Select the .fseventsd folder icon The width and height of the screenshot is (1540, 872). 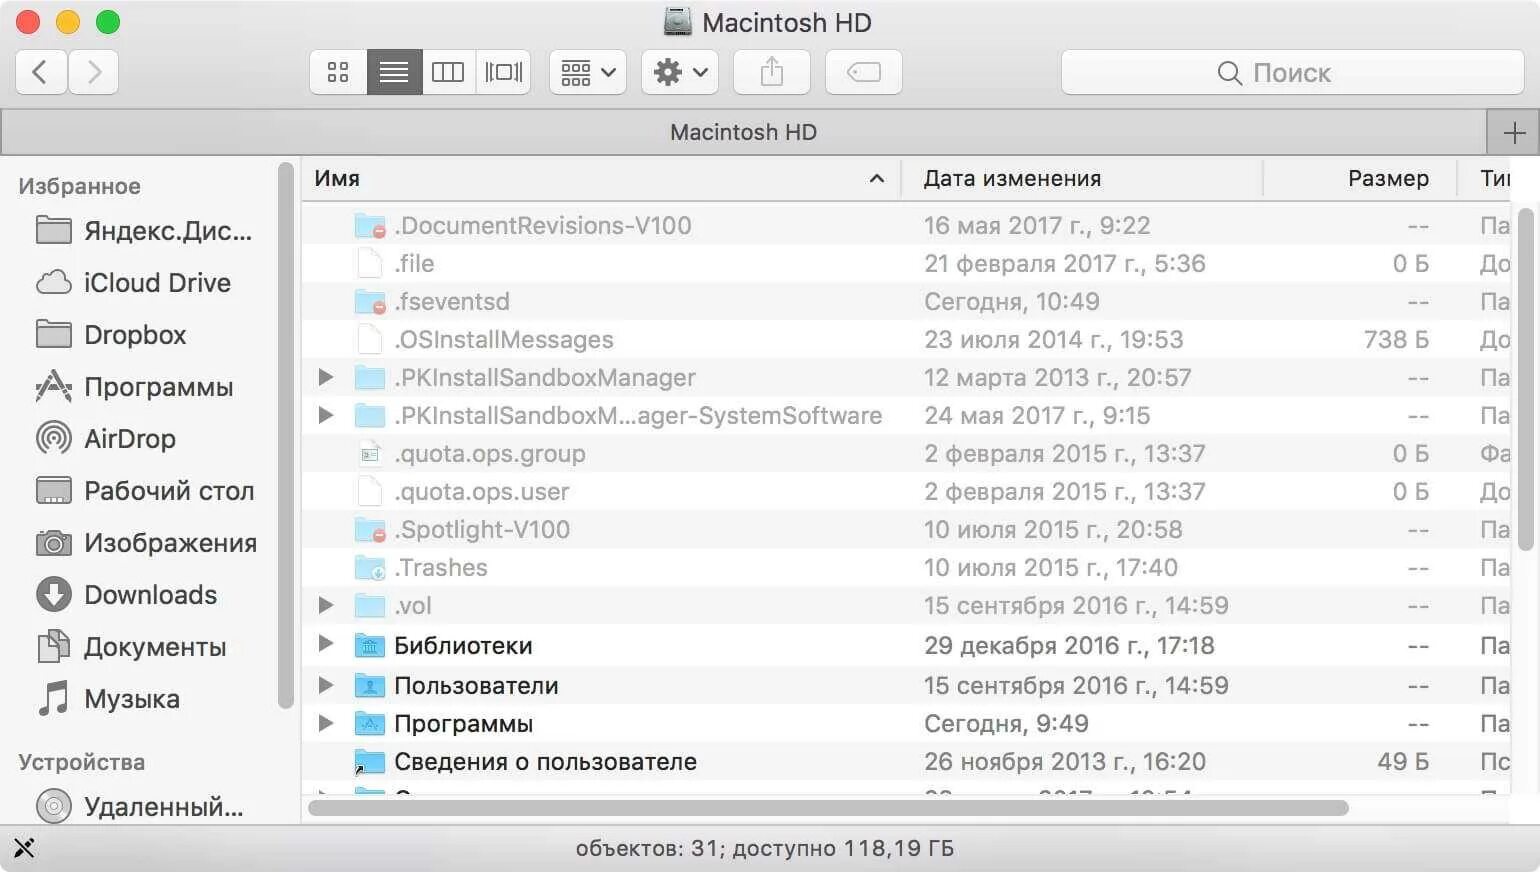(370, 301)
